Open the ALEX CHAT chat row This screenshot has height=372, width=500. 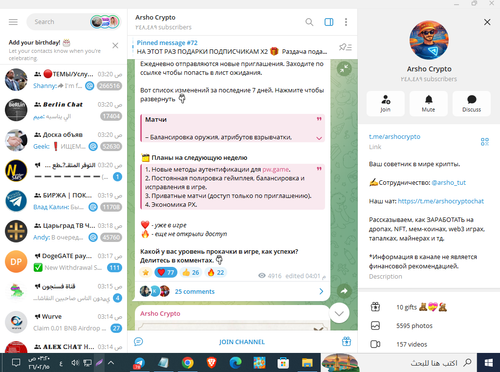63,346
